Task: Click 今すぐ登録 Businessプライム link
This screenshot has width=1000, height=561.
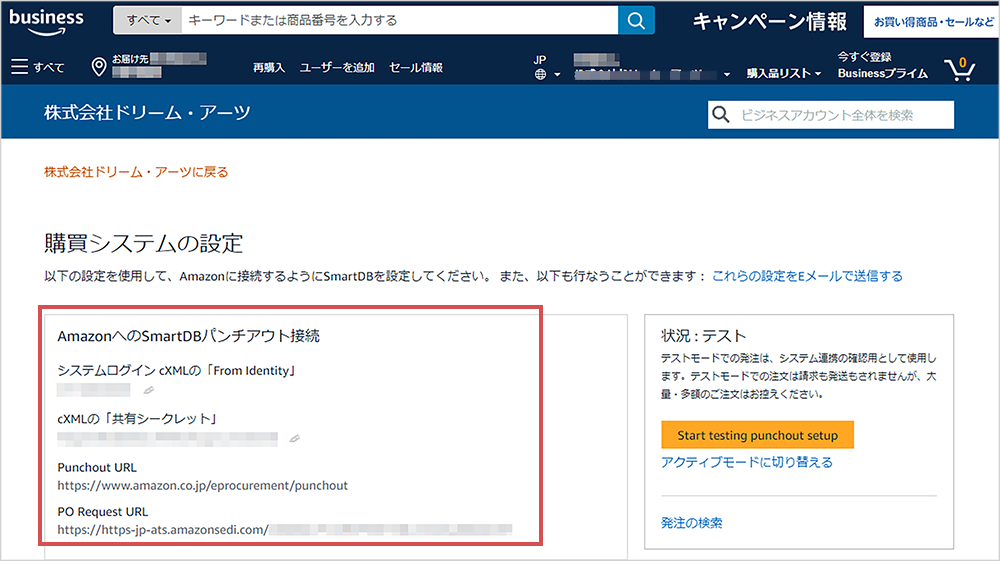Action: (883, 66)
